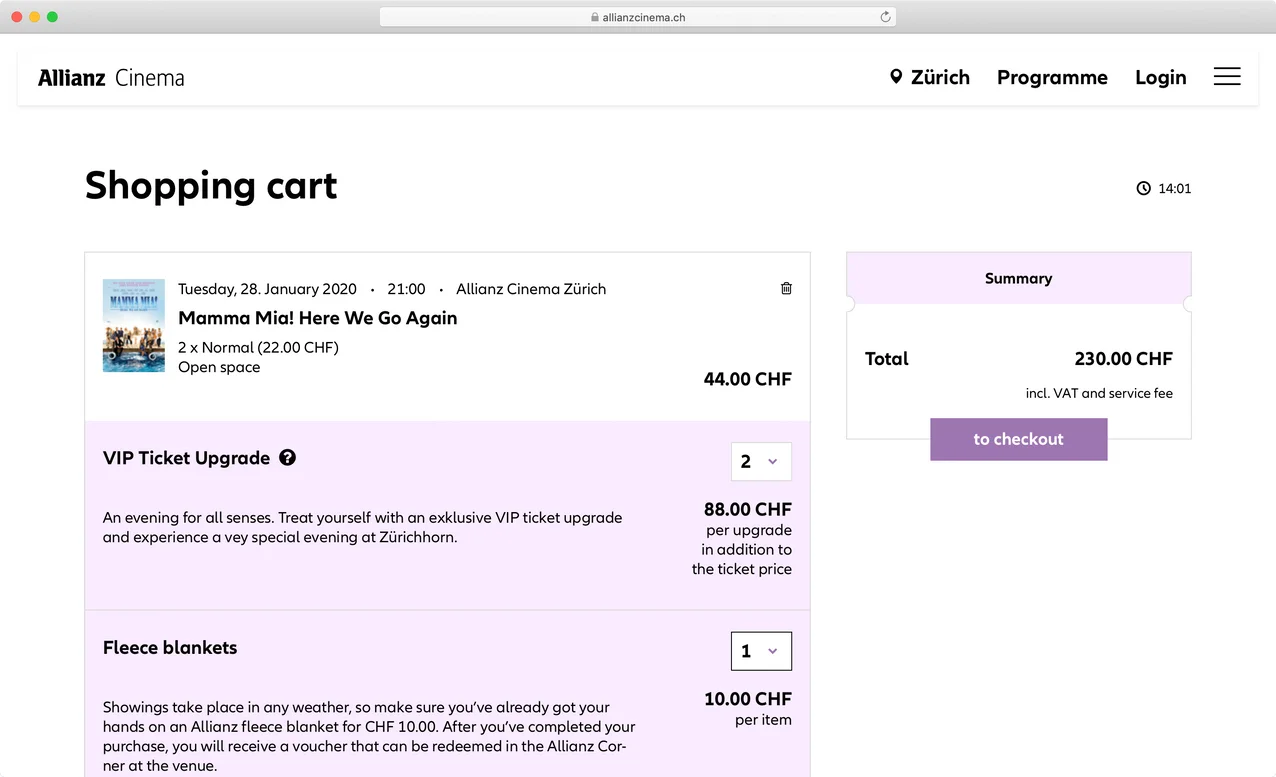Open the VIP upgrade quantity dropdown
Image resolution: width=1276 pixels, height=777 pixels.
point(761,461)
